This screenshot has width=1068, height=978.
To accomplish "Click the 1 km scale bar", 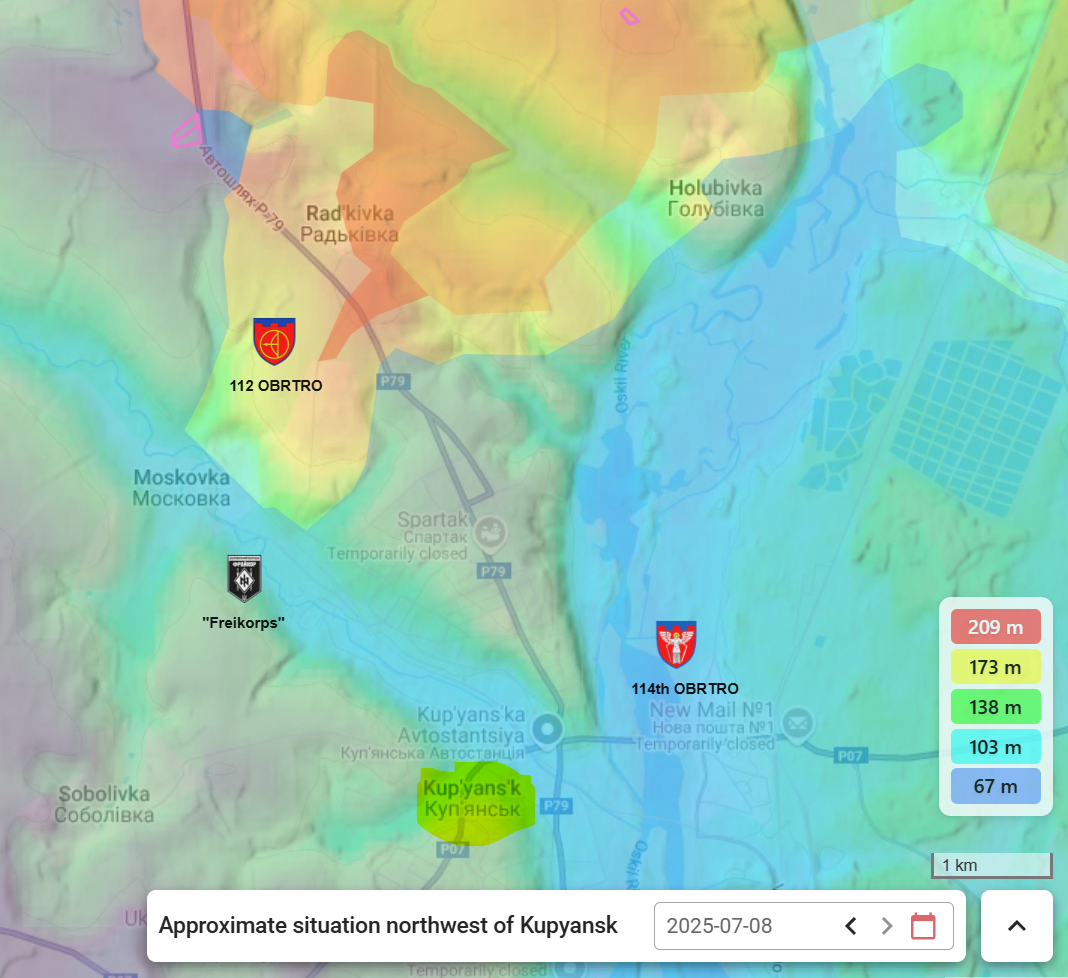I will click(x=992, y=865).
